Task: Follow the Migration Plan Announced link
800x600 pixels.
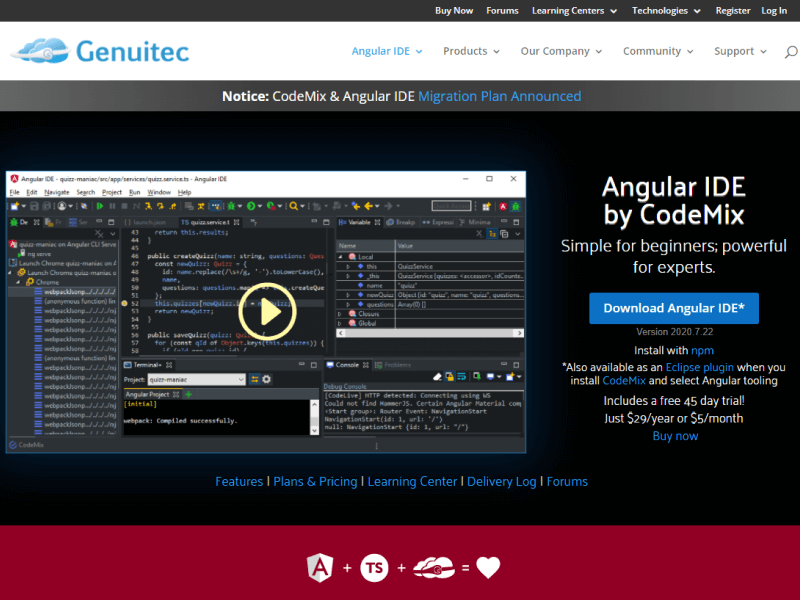Action: [499, 96]
